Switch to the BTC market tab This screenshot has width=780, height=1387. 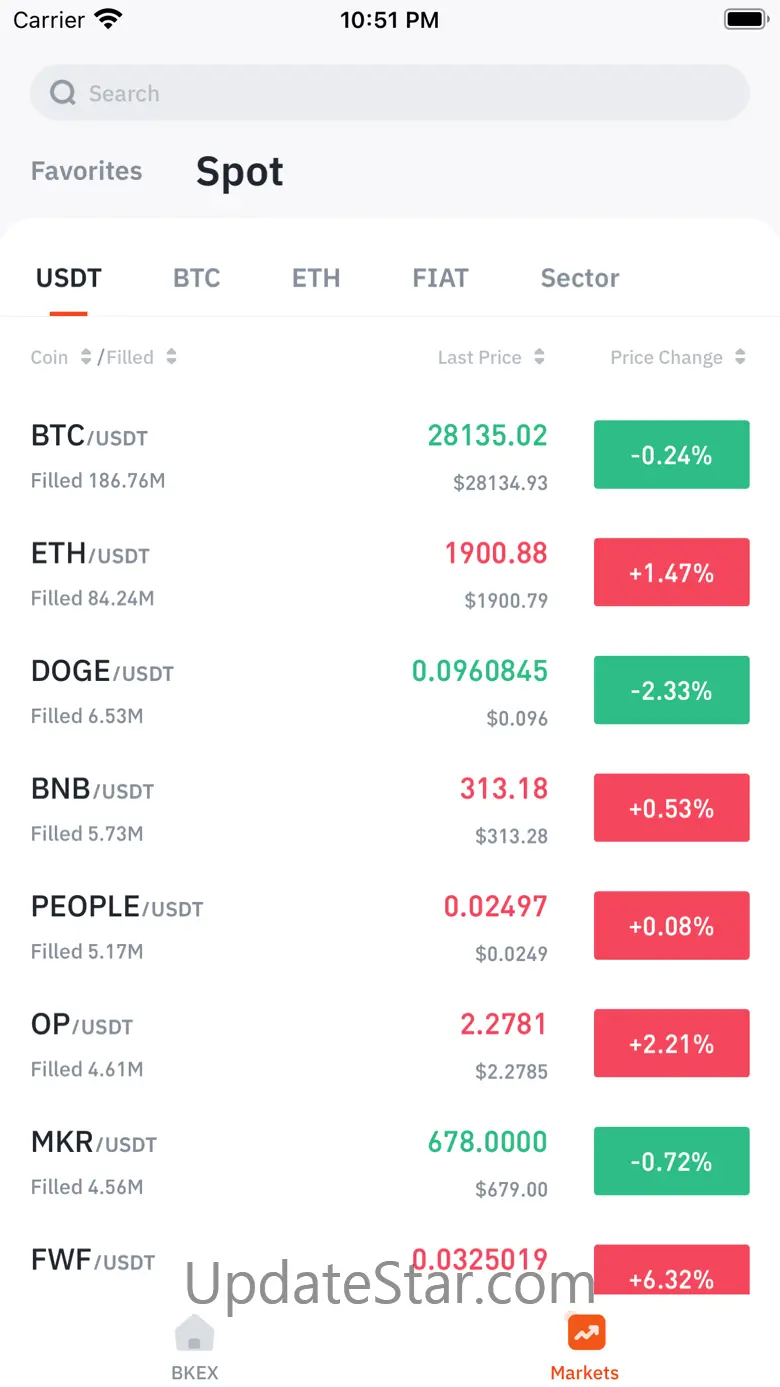pos(196,278)
